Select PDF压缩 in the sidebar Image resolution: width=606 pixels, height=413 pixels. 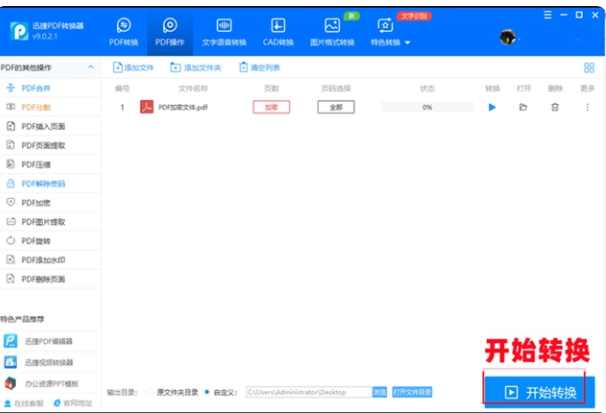click(x=50, y=165)
